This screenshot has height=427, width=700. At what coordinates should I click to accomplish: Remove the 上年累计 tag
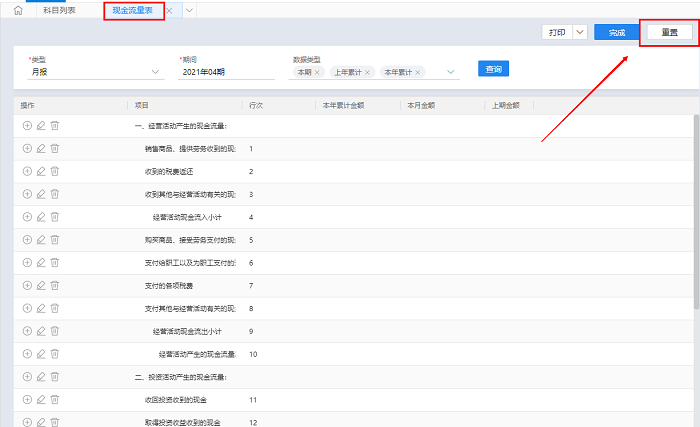point(367,72)
